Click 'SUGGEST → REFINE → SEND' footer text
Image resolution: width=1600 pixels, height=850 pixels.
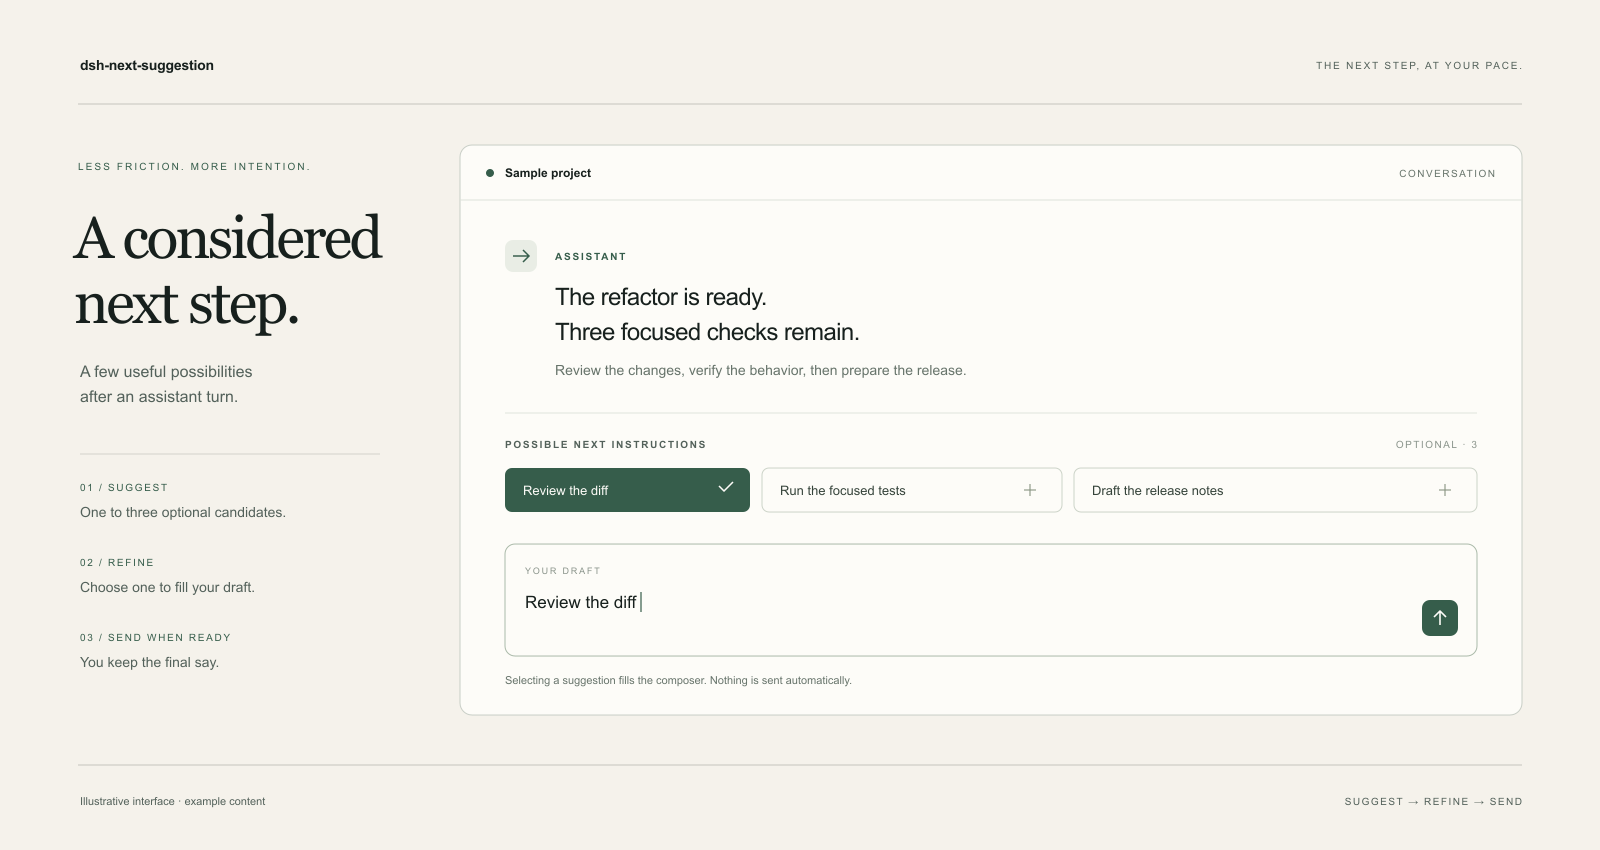1433,802
